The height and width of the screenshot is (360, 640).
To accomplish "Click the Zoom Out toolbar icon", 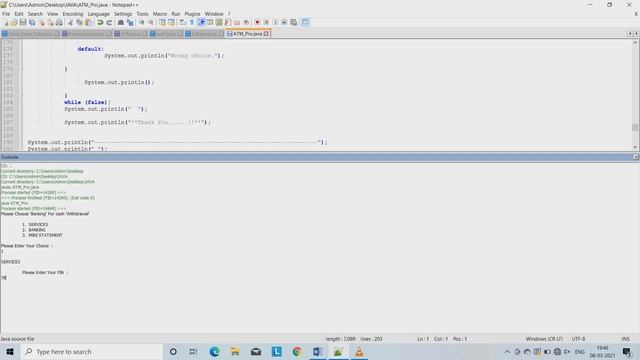I will click(151, 22).
